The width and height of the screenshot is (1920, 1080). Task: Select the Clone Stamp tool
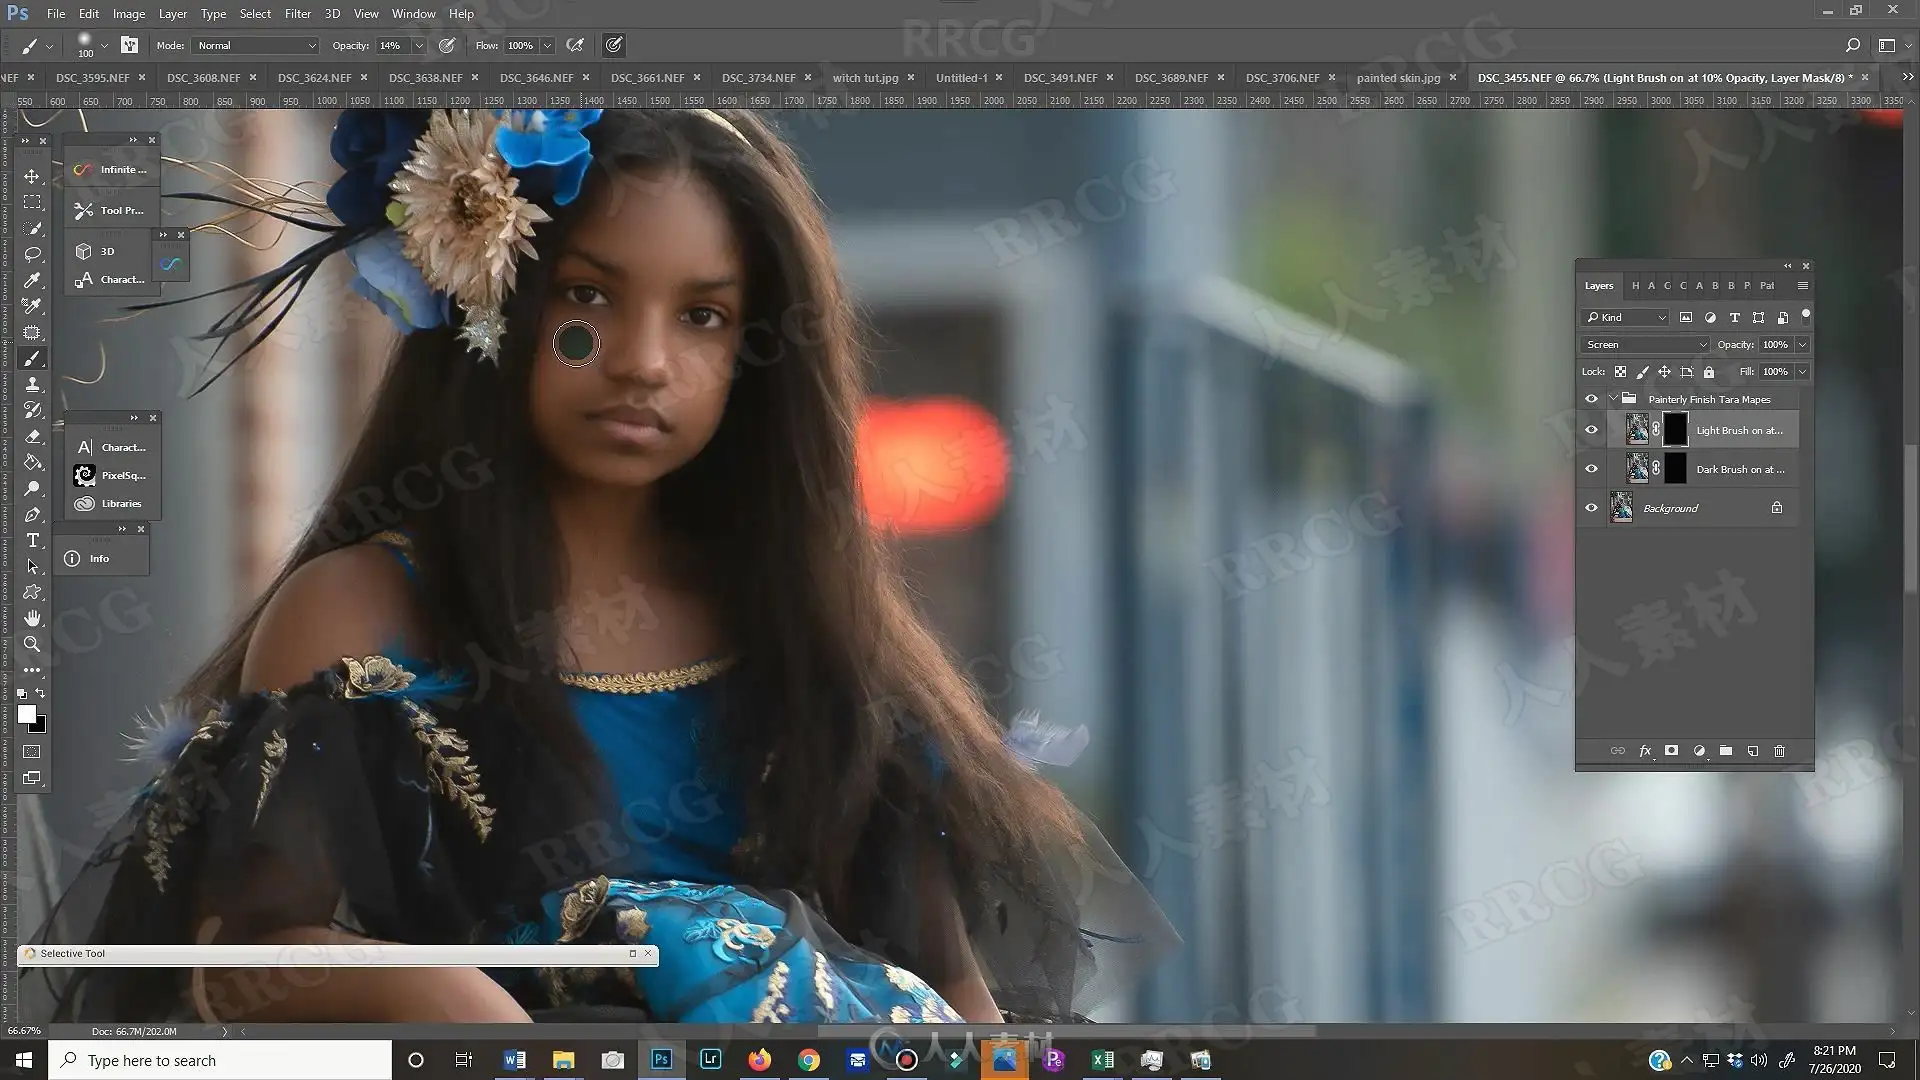[32, 384]
